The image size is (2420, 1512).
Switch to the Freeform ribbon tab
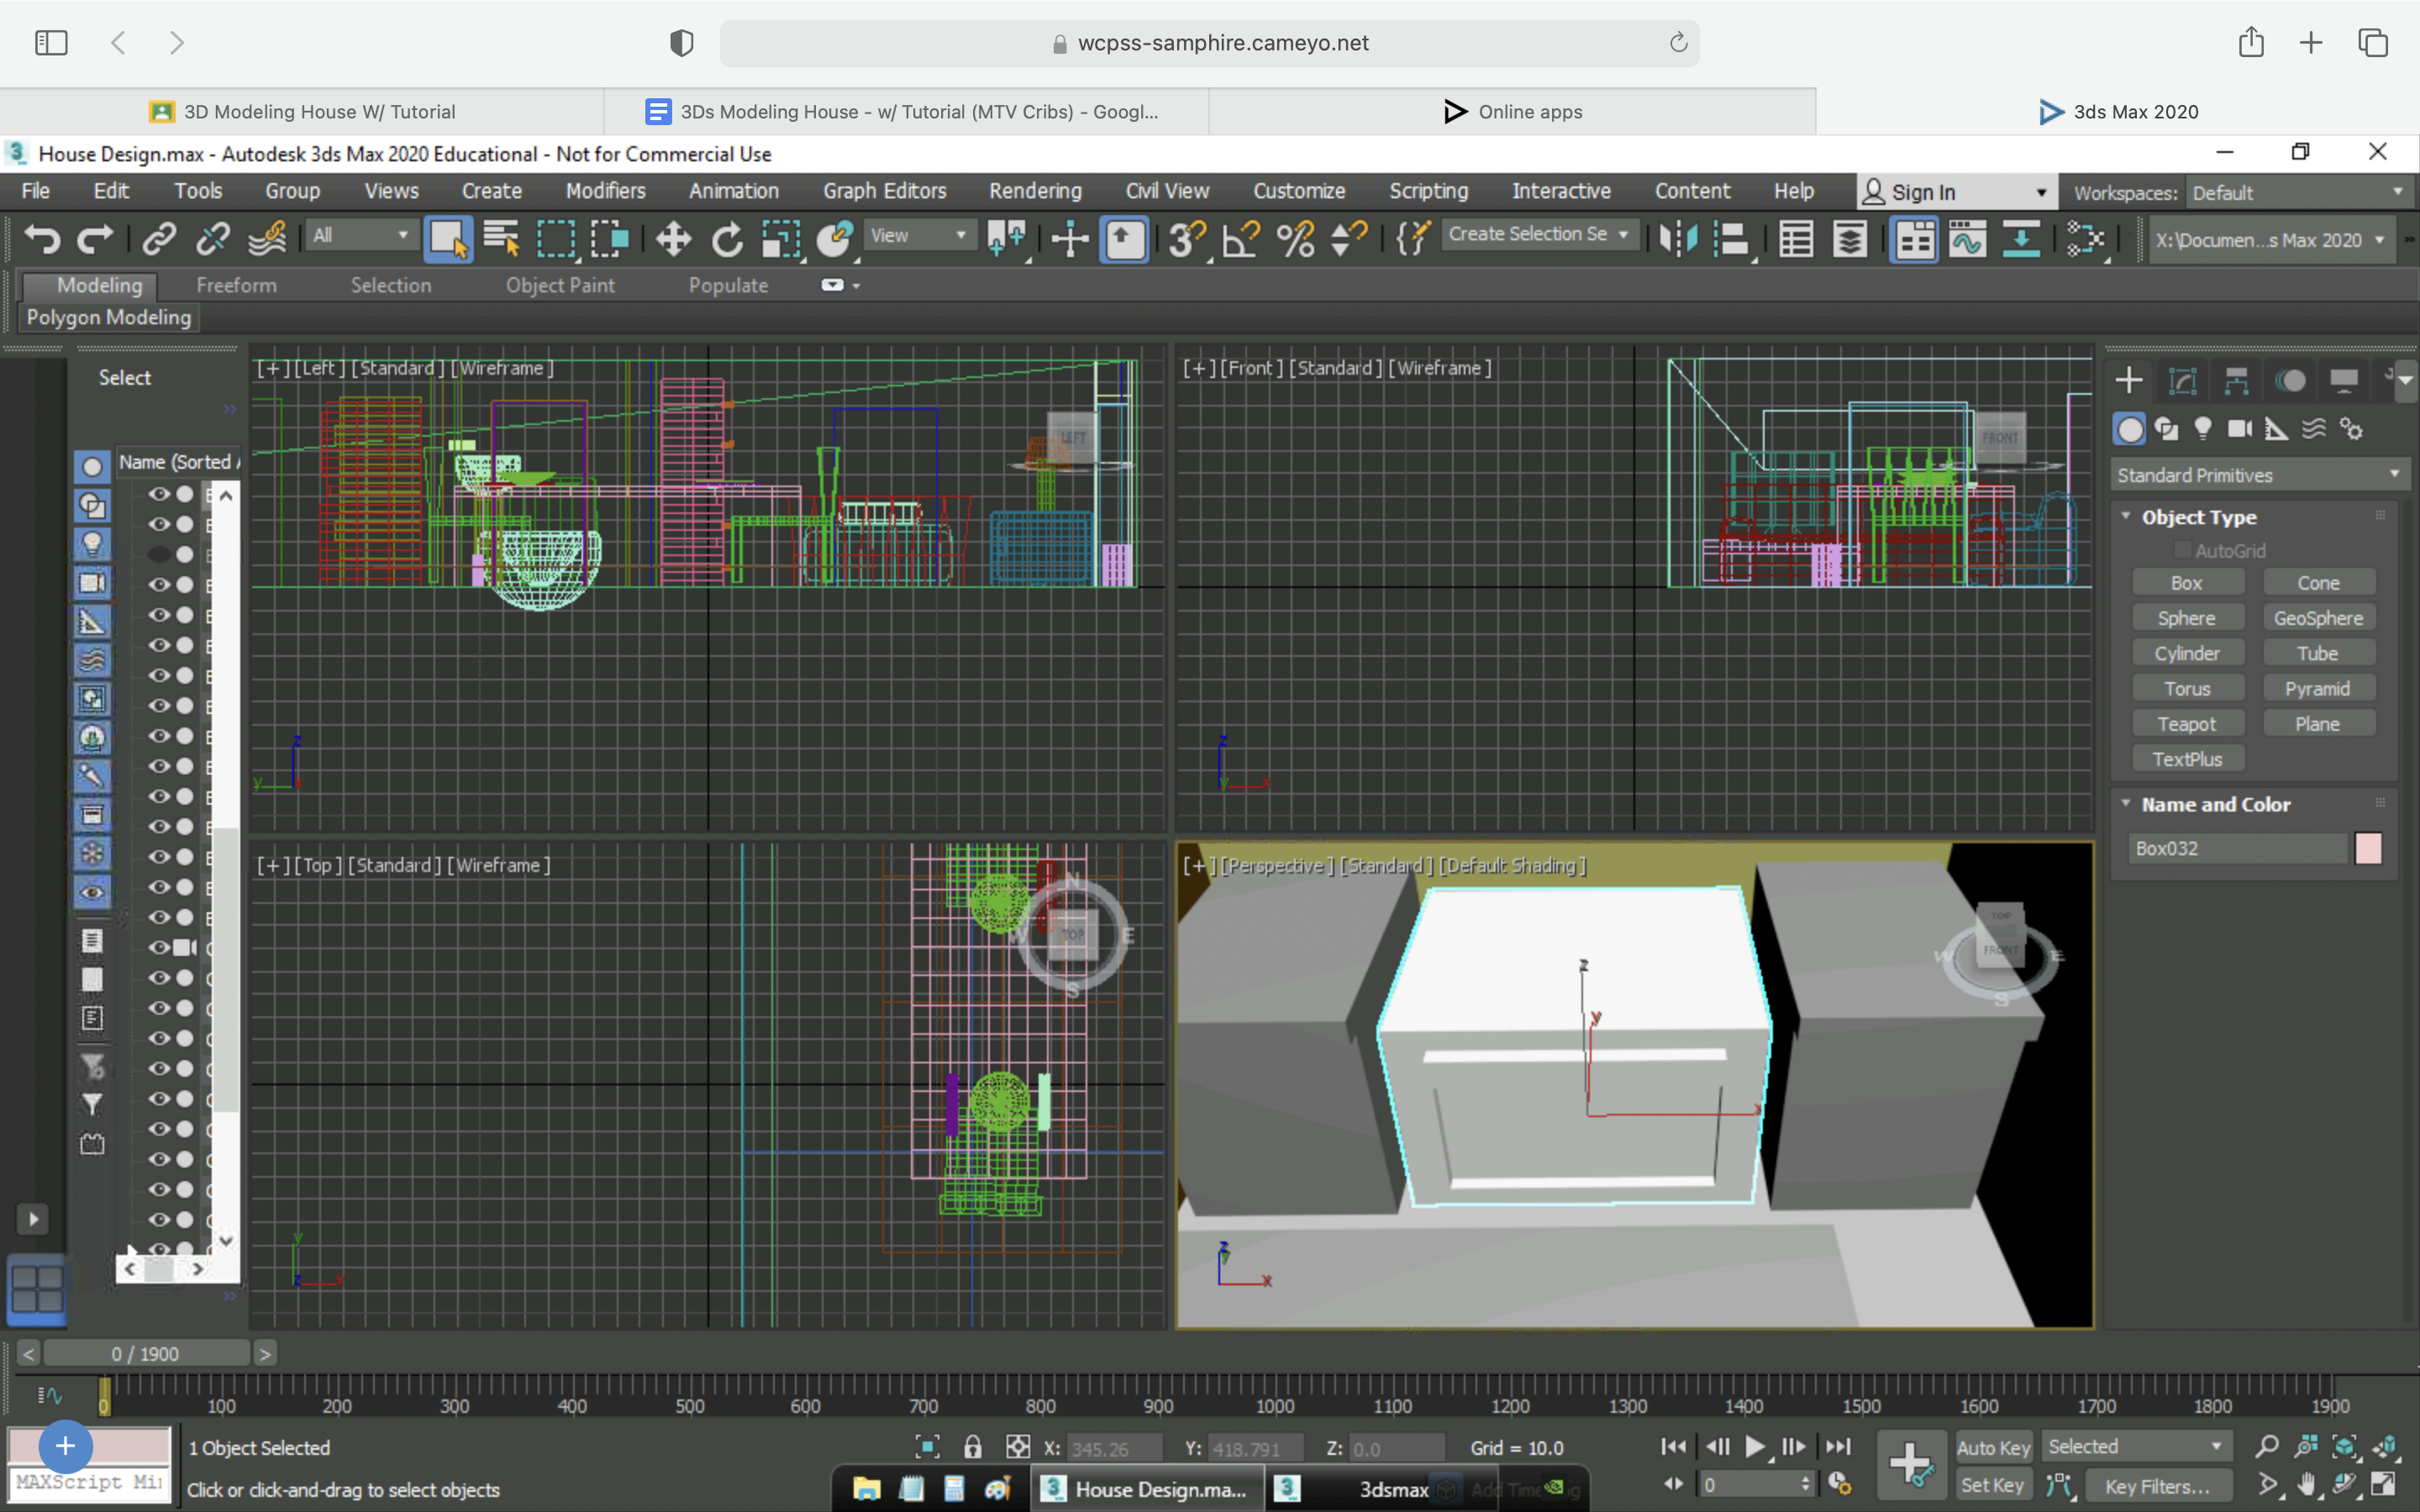[236, 285]
